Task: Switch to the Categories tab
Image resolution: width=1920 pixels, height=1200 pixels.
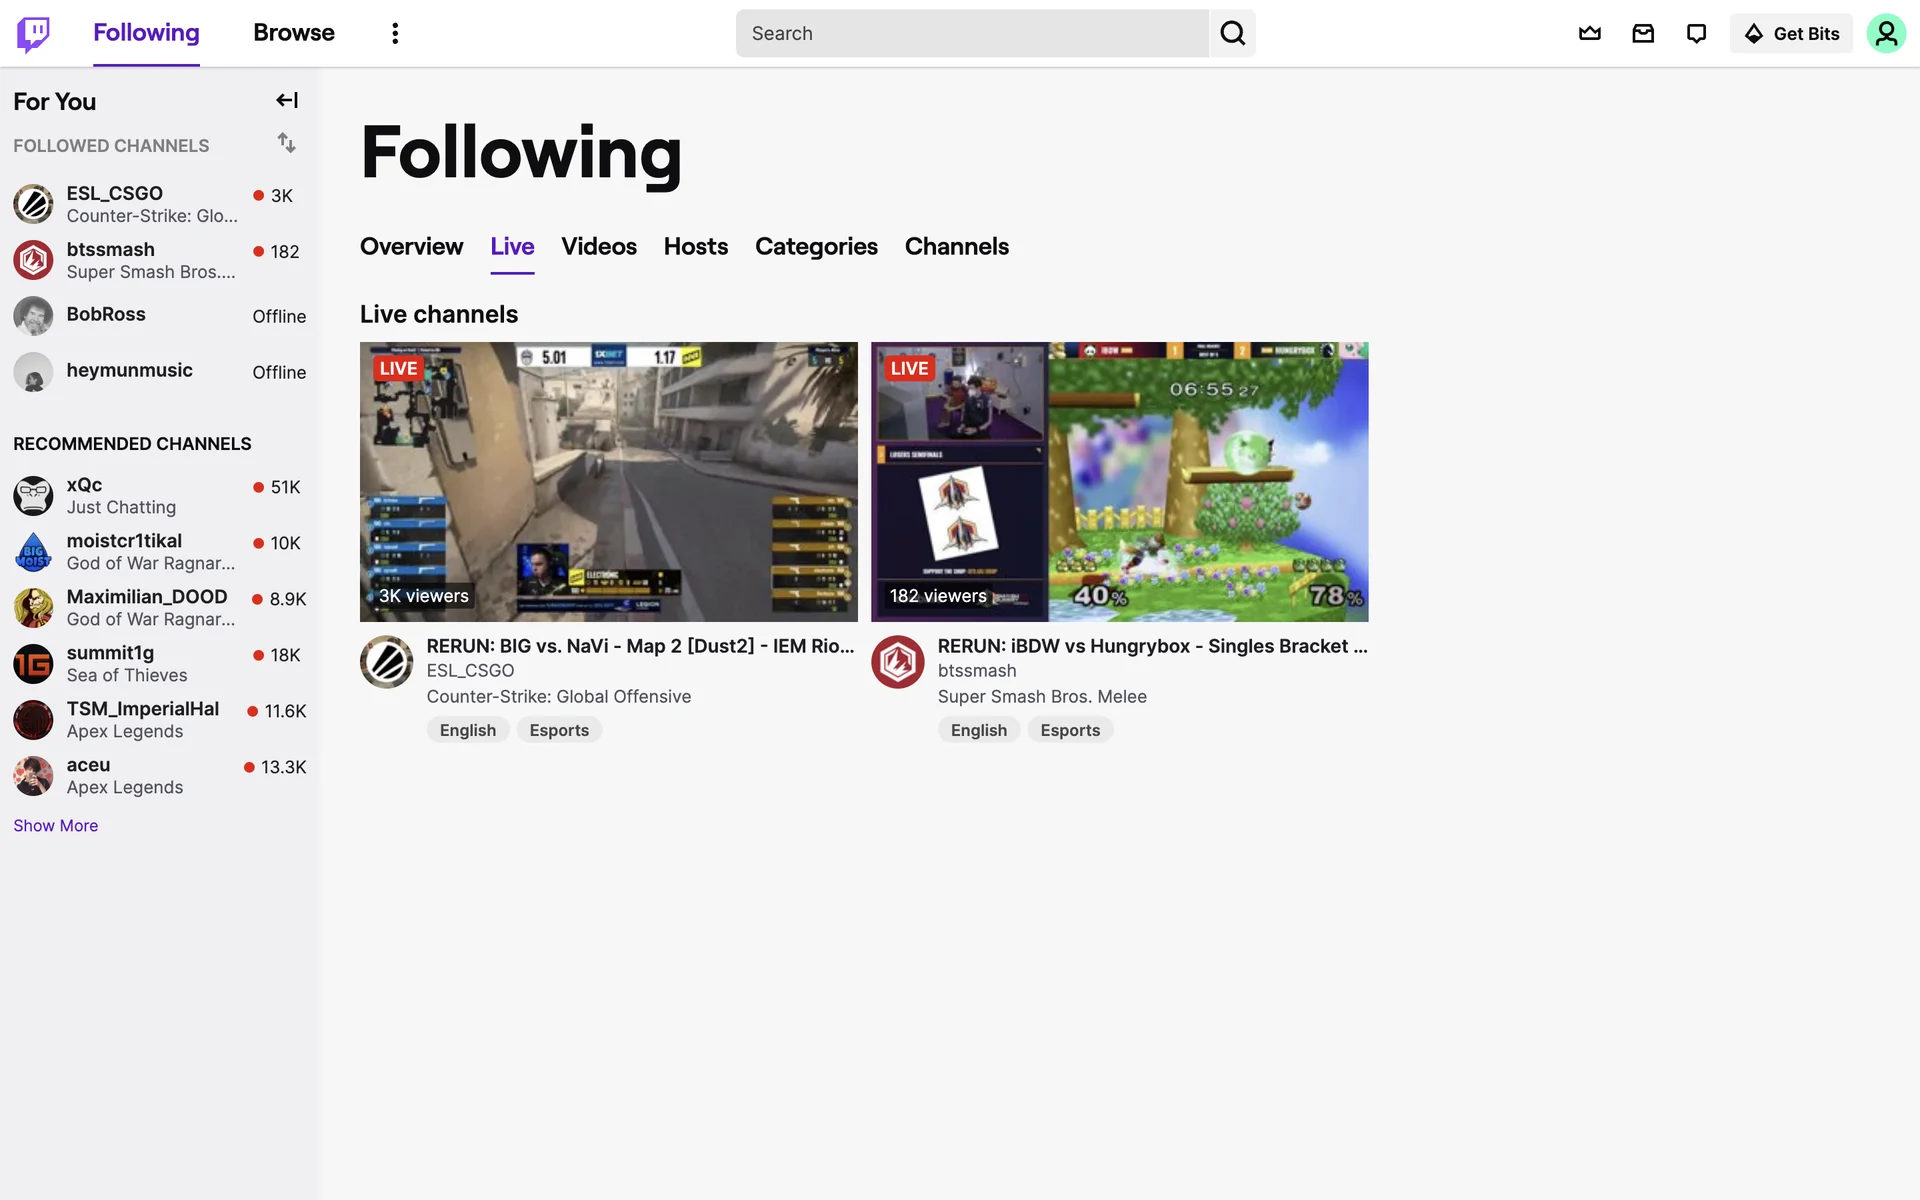Action: click(x=816, y=247)
